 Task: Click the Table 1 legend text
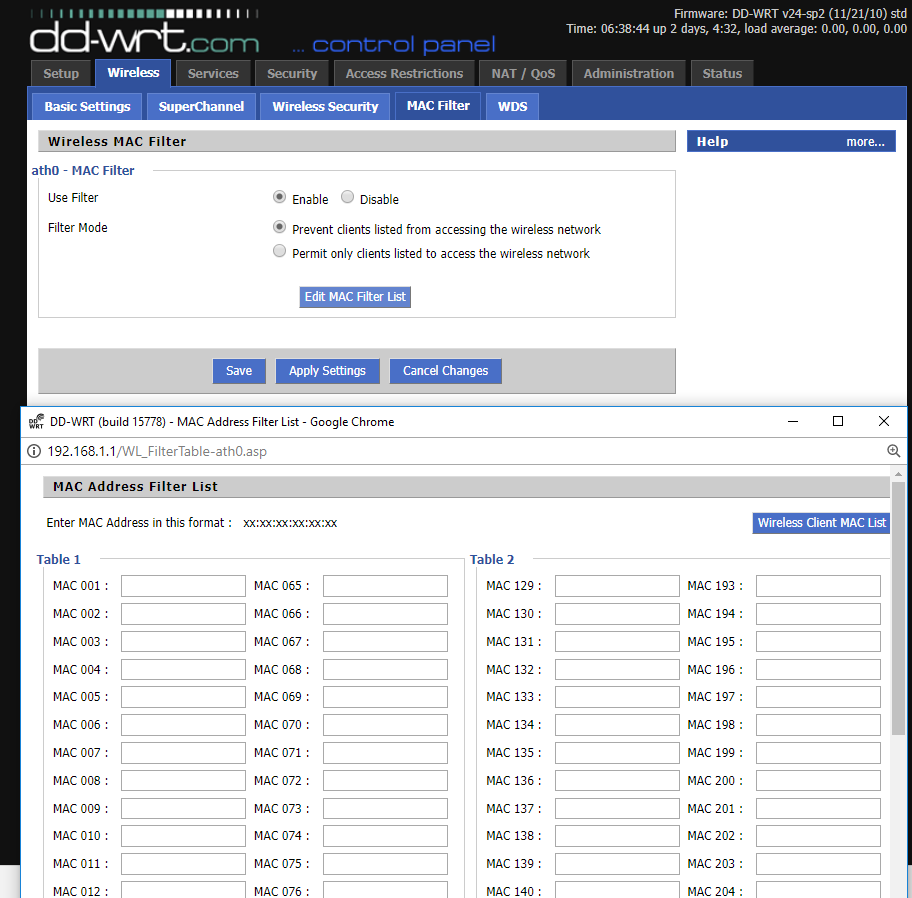pyautogui.click(x=58, y=560)
